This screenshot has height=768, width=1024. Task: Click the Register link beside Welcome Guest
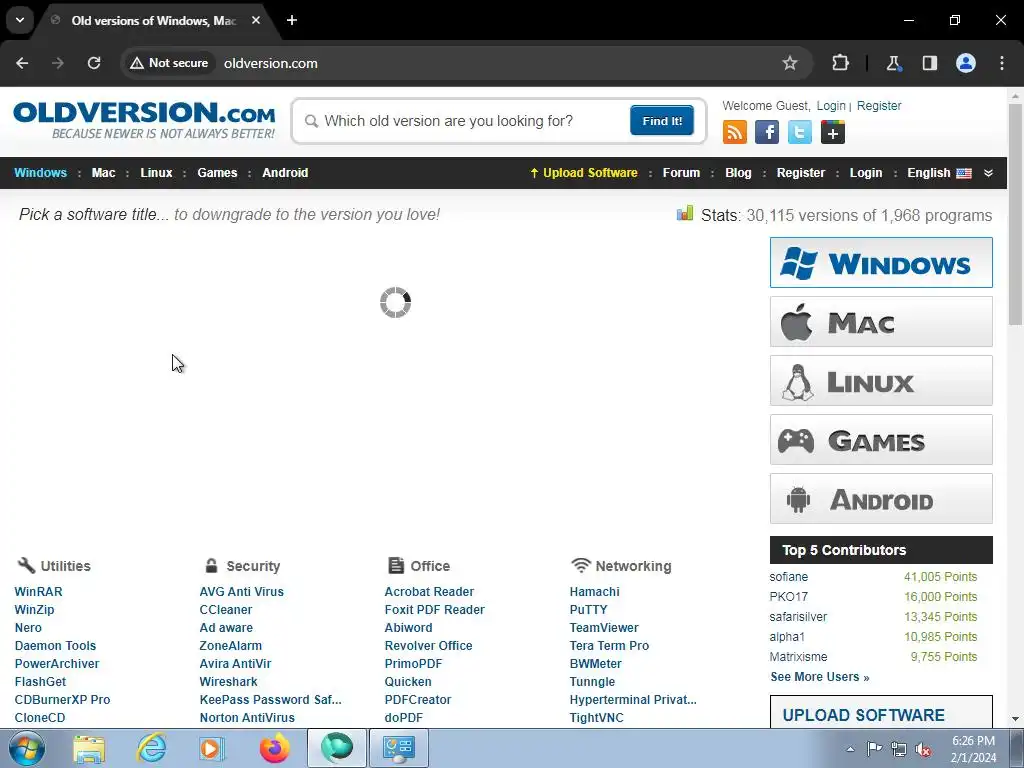coord(878,106)
